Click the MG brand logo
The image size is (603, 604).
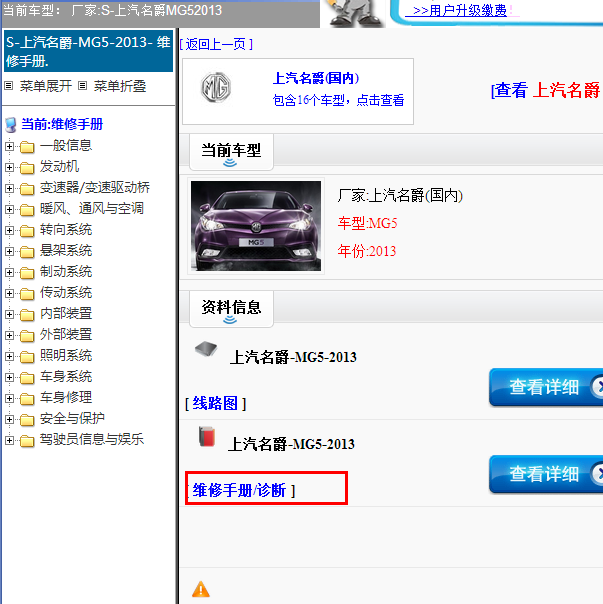point(216,87)
